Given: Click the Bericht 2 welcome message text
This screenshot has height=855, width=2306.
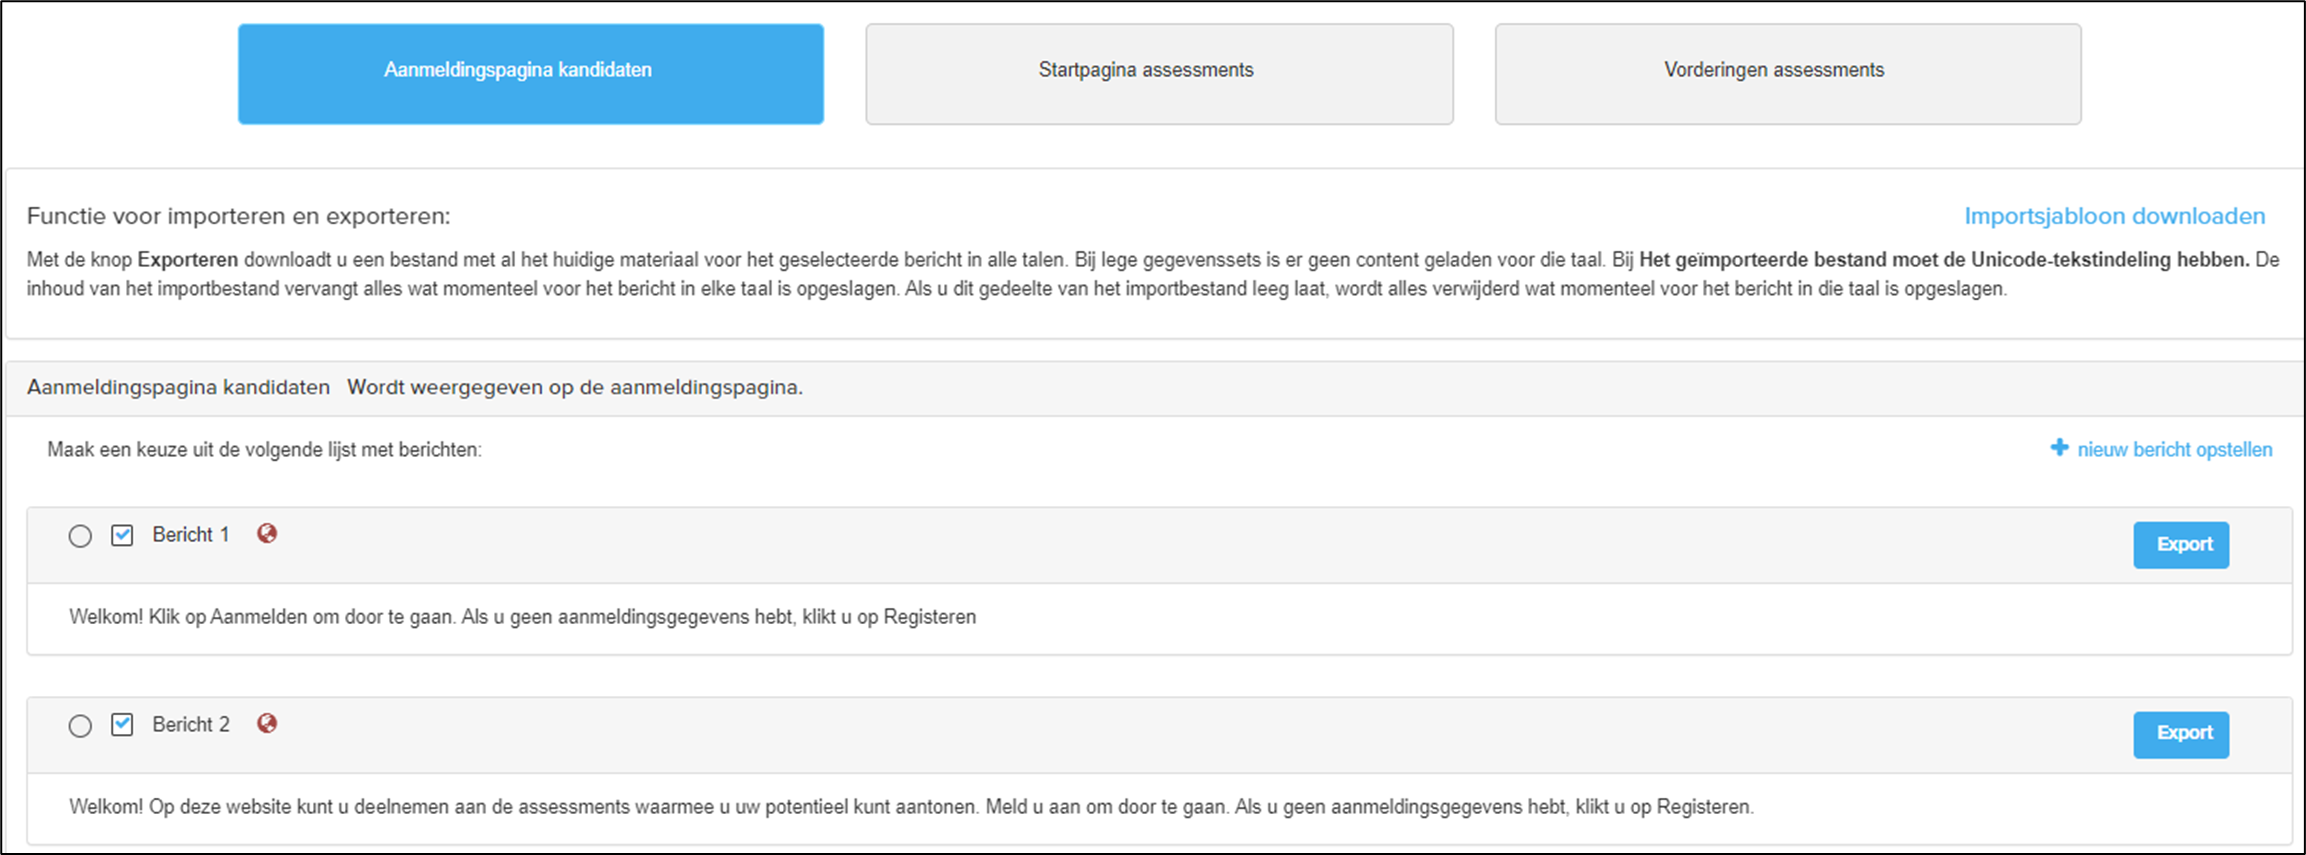Looking at the screenshot, I should pyautogui.click(x=911, y=807).
